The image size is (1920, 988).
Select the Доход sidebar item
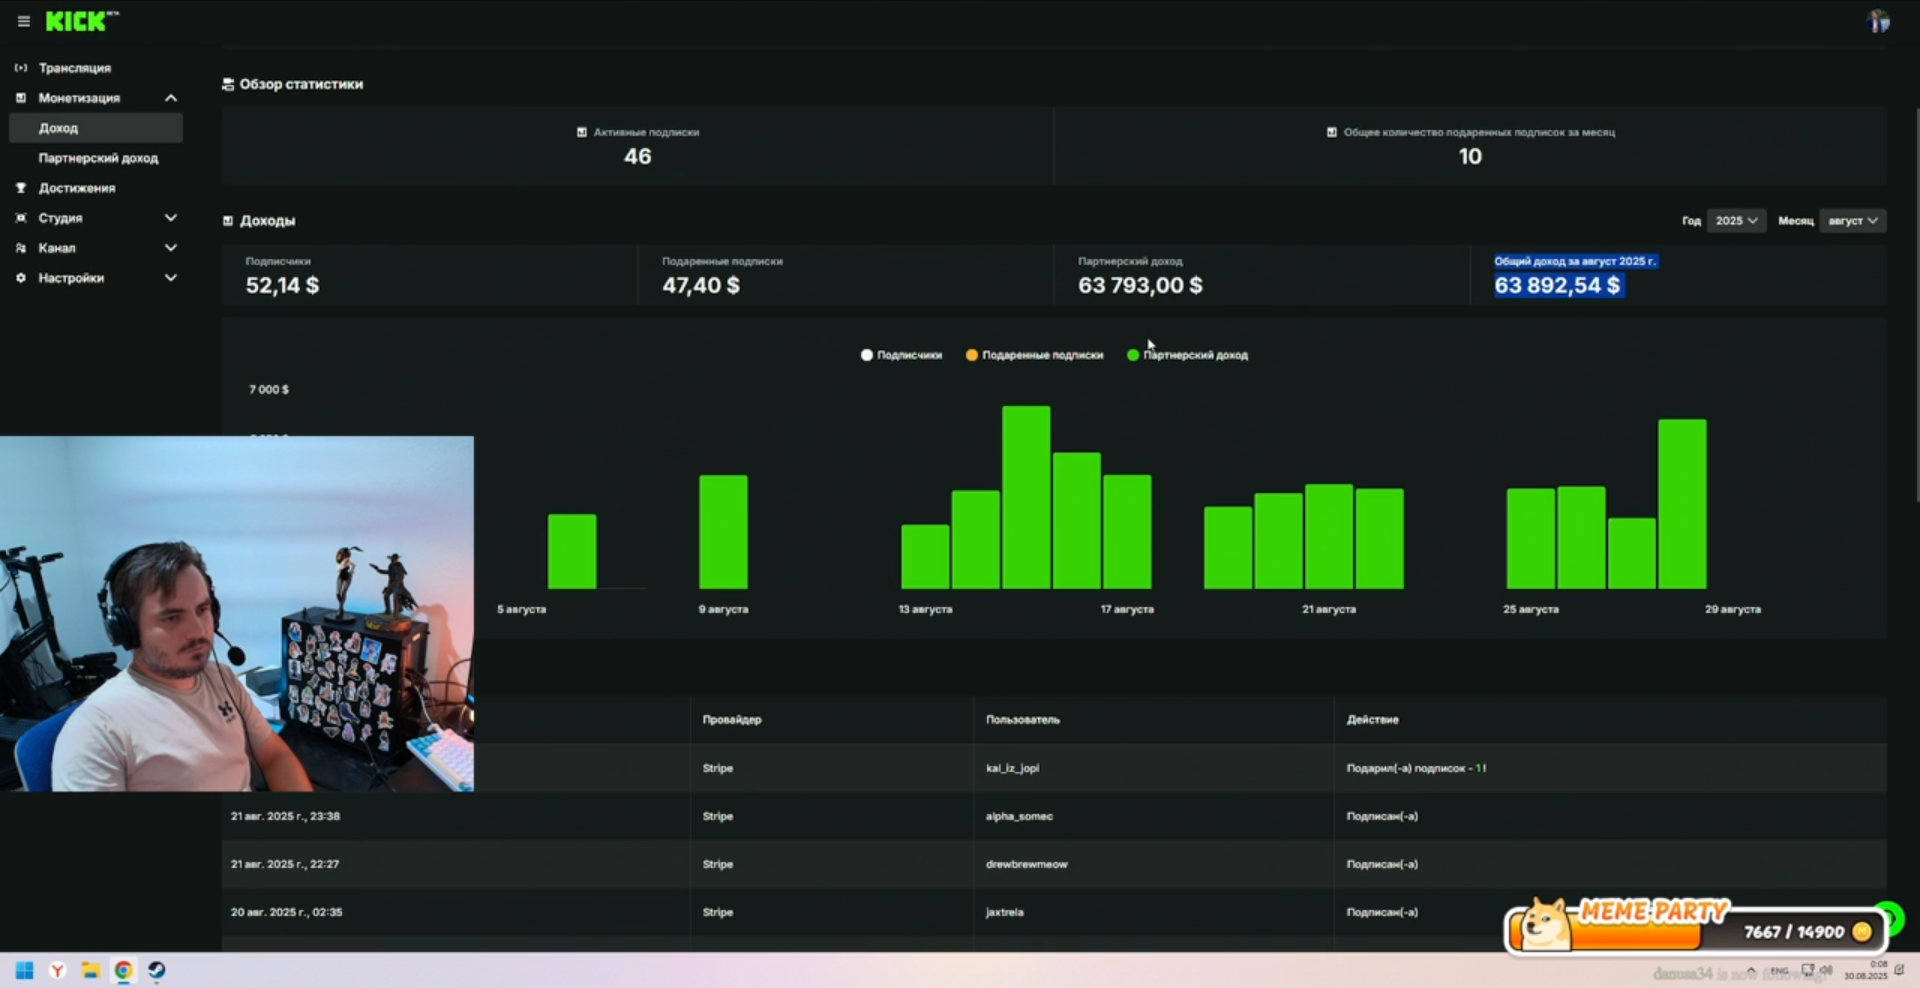[58, 128]
